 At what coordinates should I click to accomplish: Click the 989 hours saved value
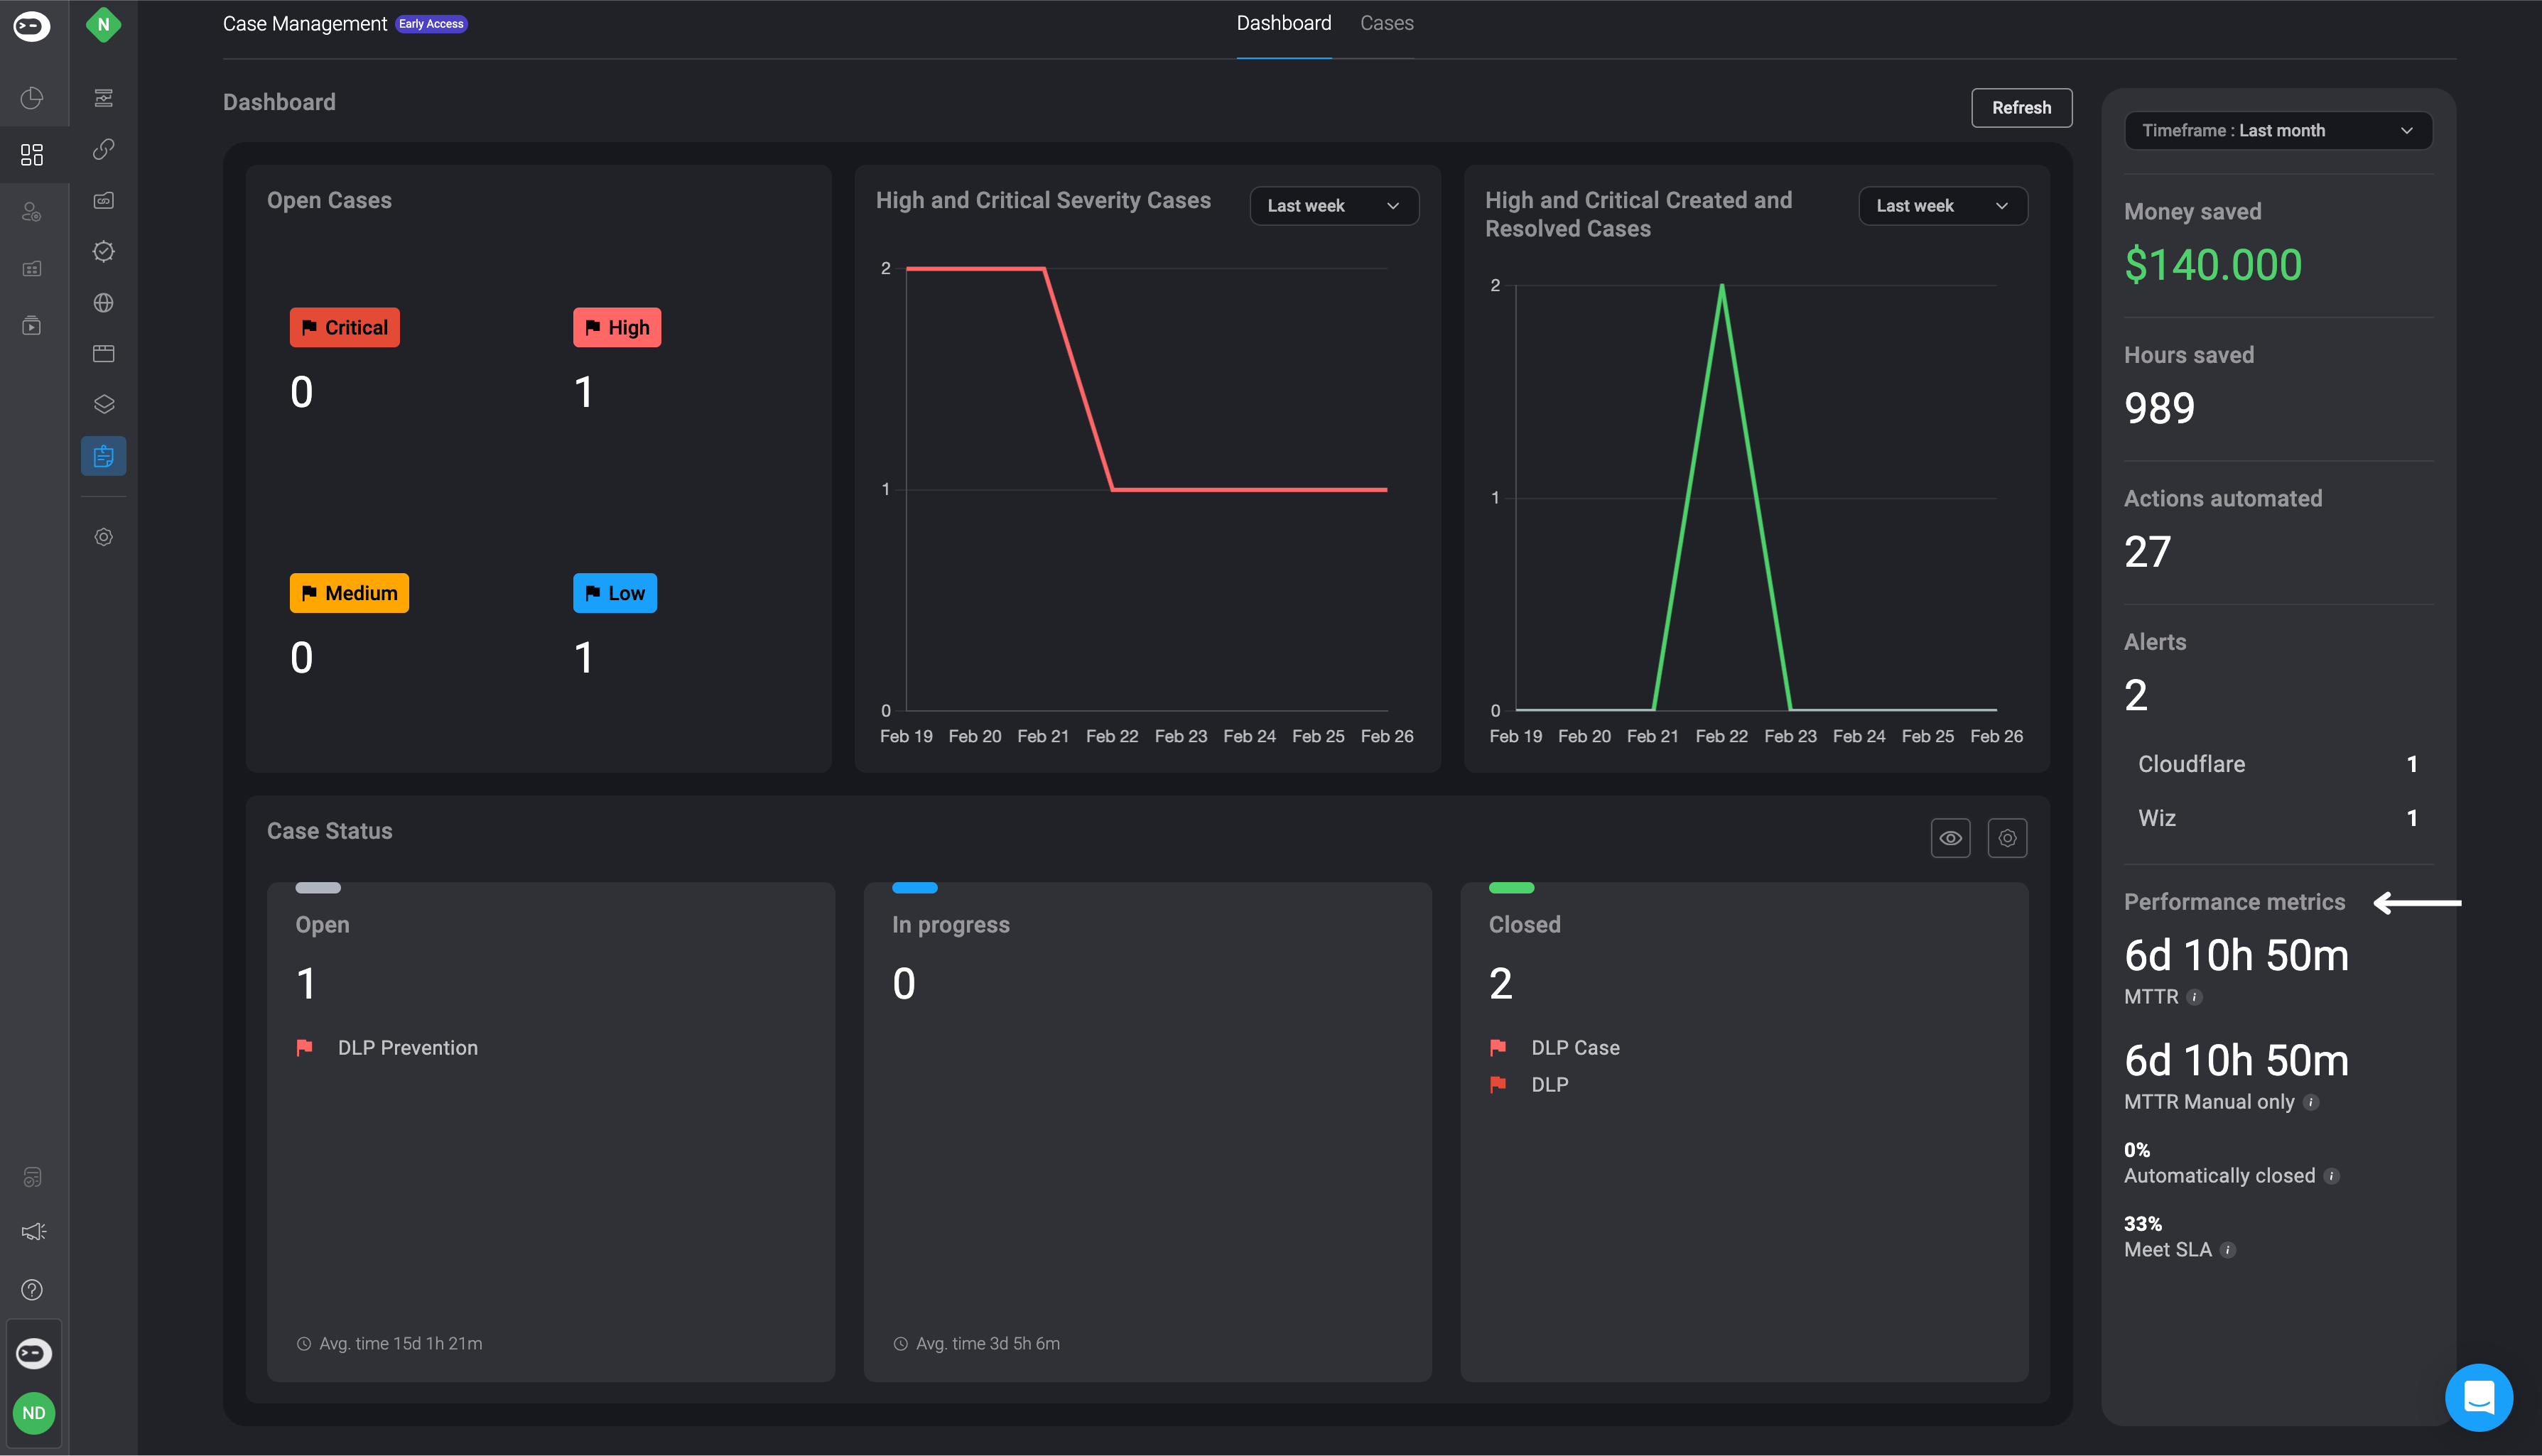pyautogui.click(x=2159, y=408)
